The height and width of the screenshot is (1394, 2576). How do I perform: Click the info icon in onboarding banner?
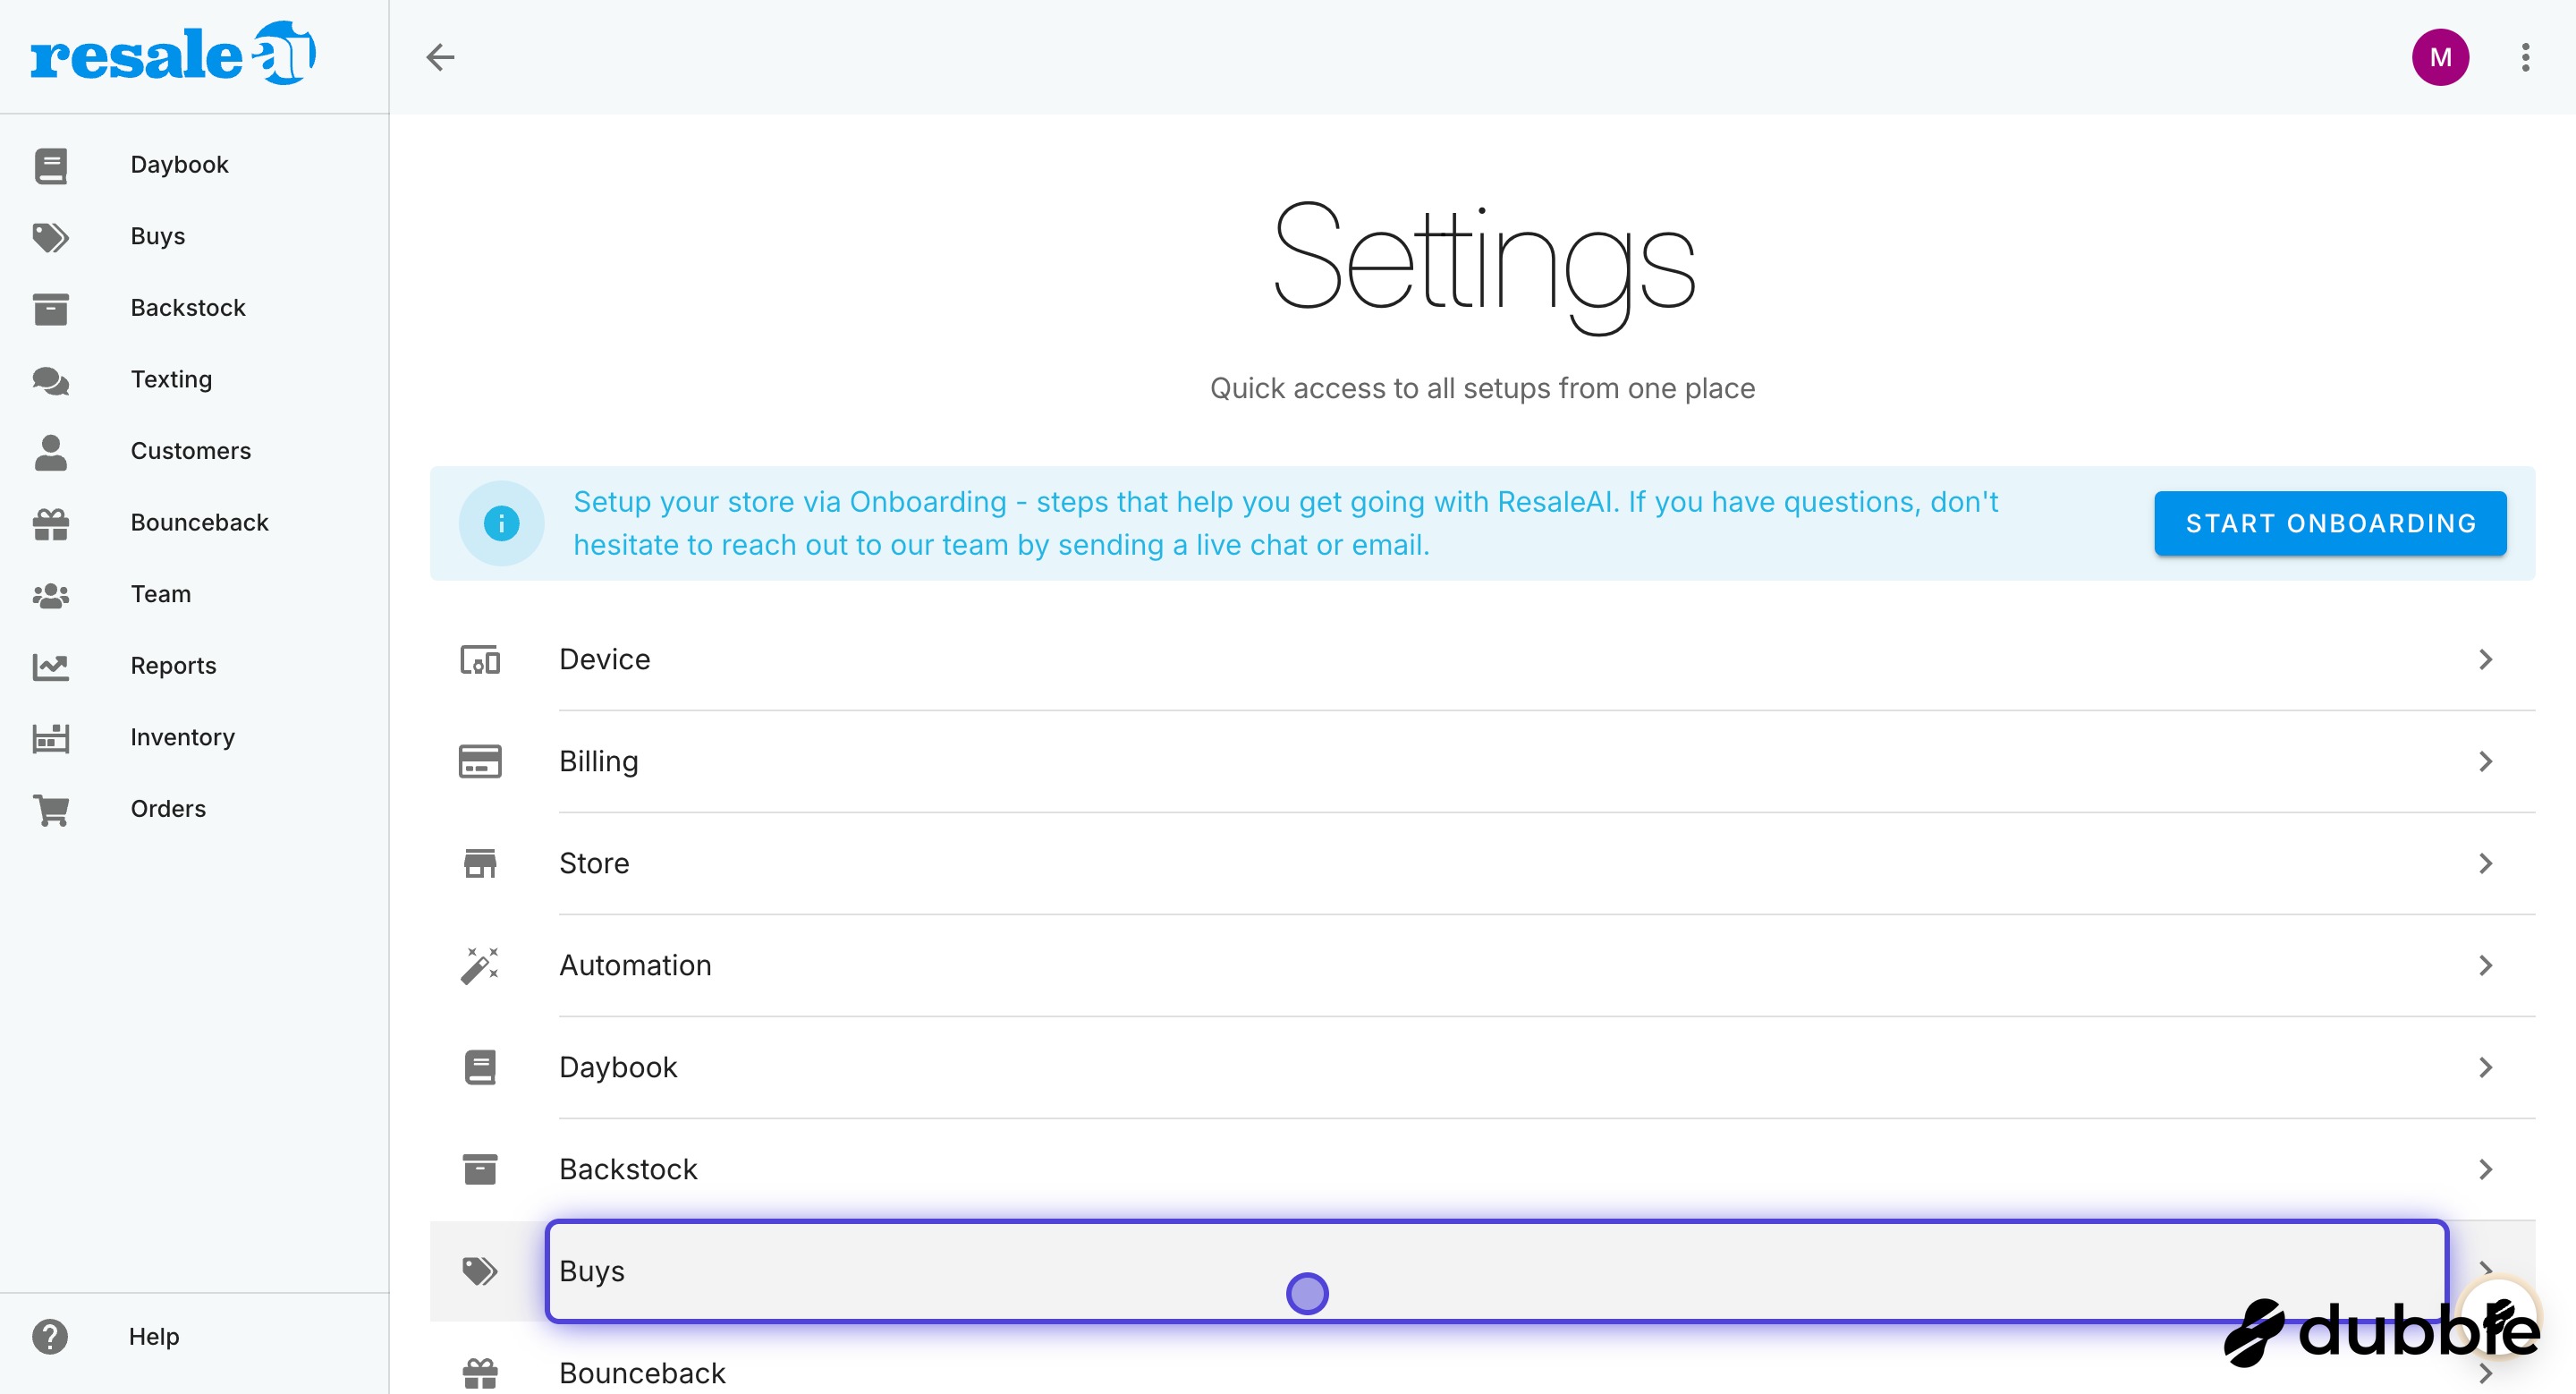coord(502,523)
